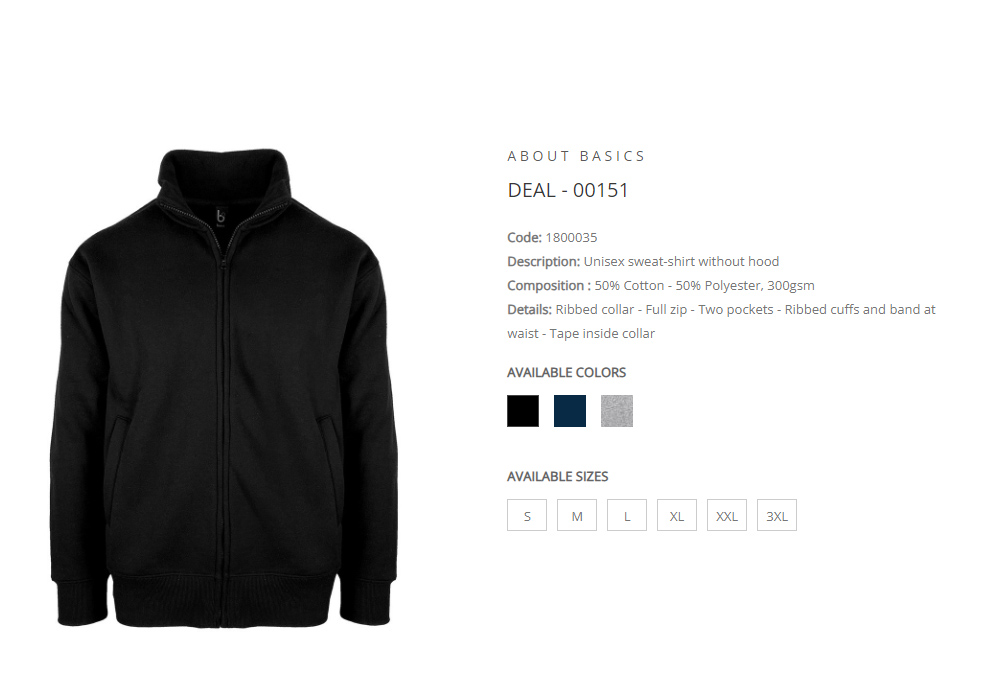Viewport: 991px width, 686px height.
Task: Click the ABOUT BASICS brand heading
Action: point(576,156)
